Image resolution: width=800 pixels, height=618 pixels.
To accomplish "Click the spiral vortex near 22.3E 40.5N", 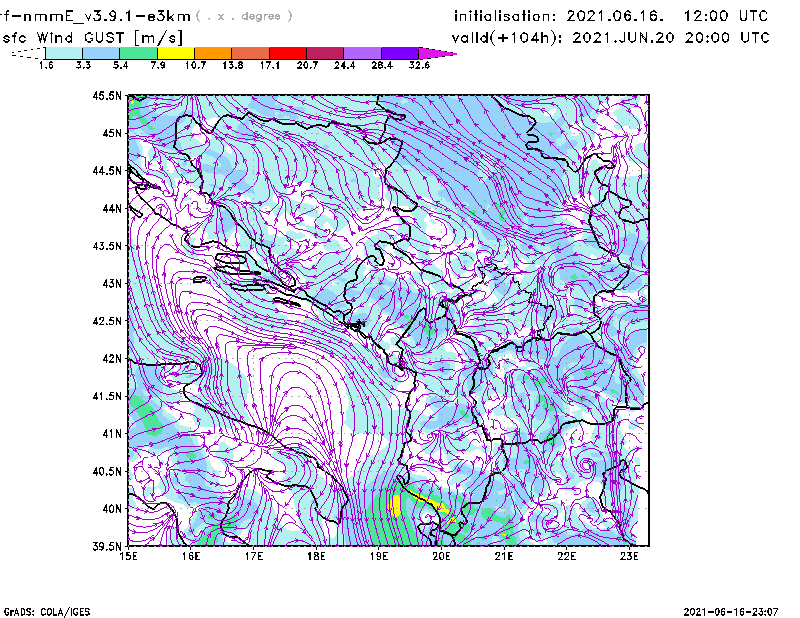I will [x=587, y=465].
